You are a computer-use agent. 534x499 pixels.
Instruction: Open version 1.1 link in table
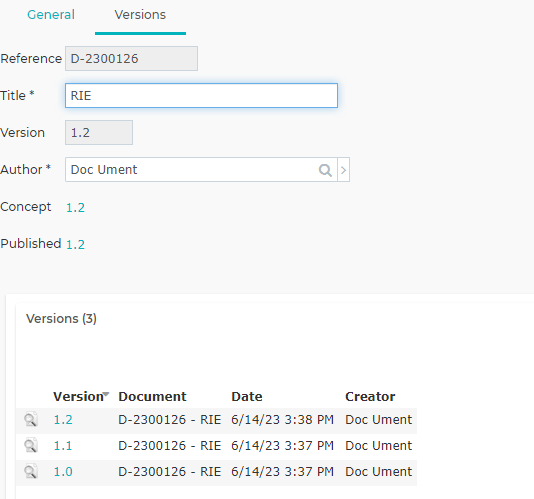coord(63,446)
